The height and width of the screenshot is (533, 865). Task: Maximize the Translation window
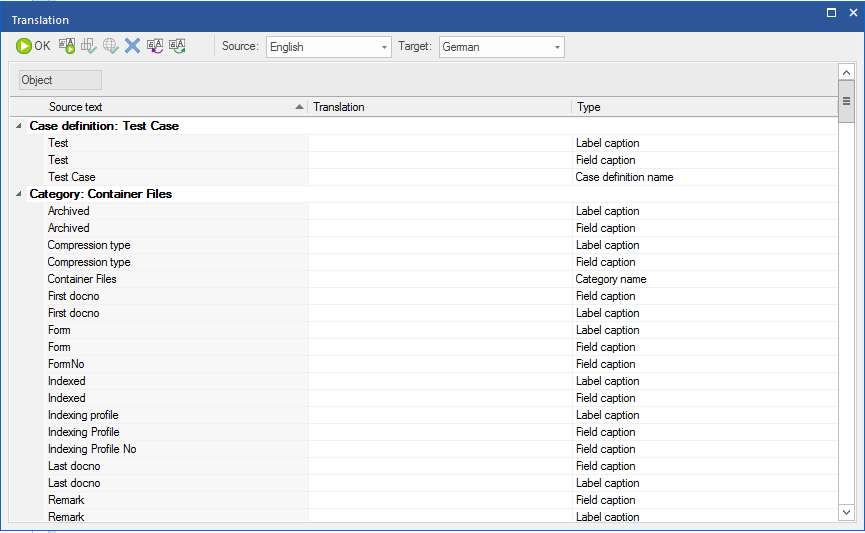click(x=831, y=13)
